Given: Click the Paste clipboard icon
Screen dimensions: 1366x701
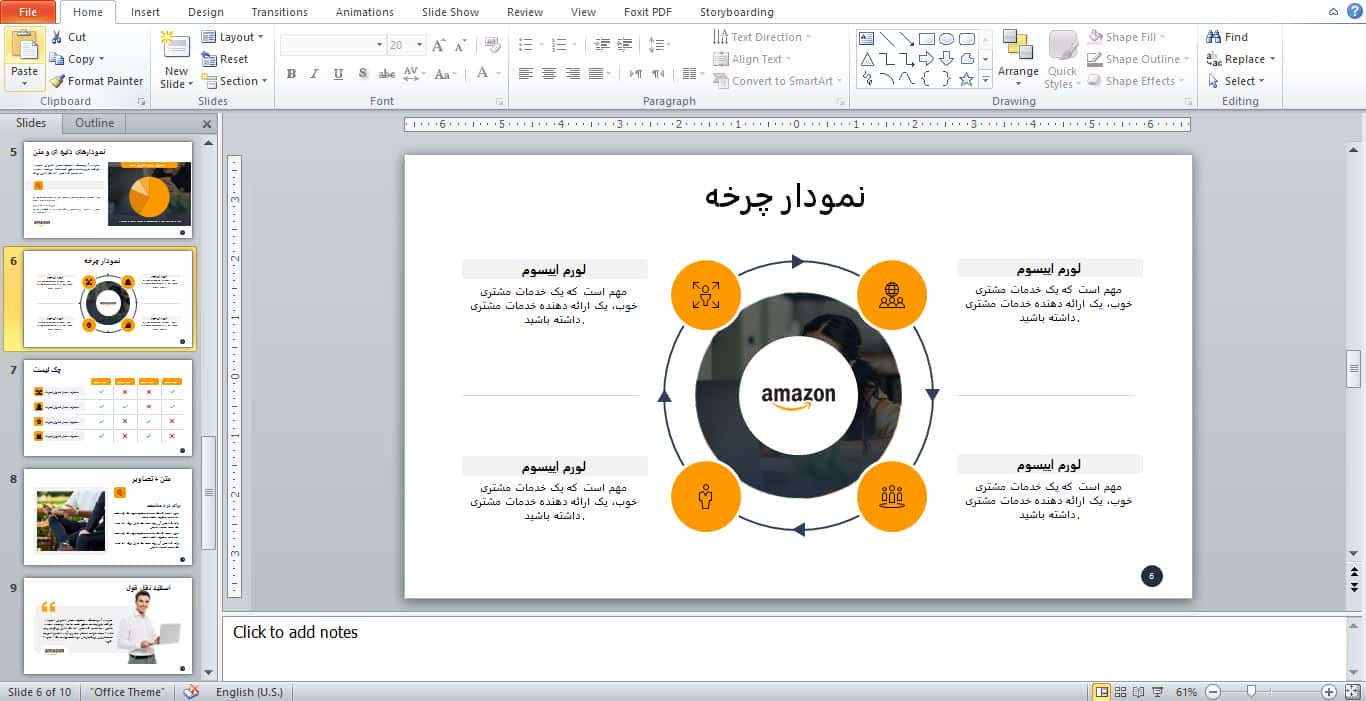Looking at the screenshot, I should 24,46.
